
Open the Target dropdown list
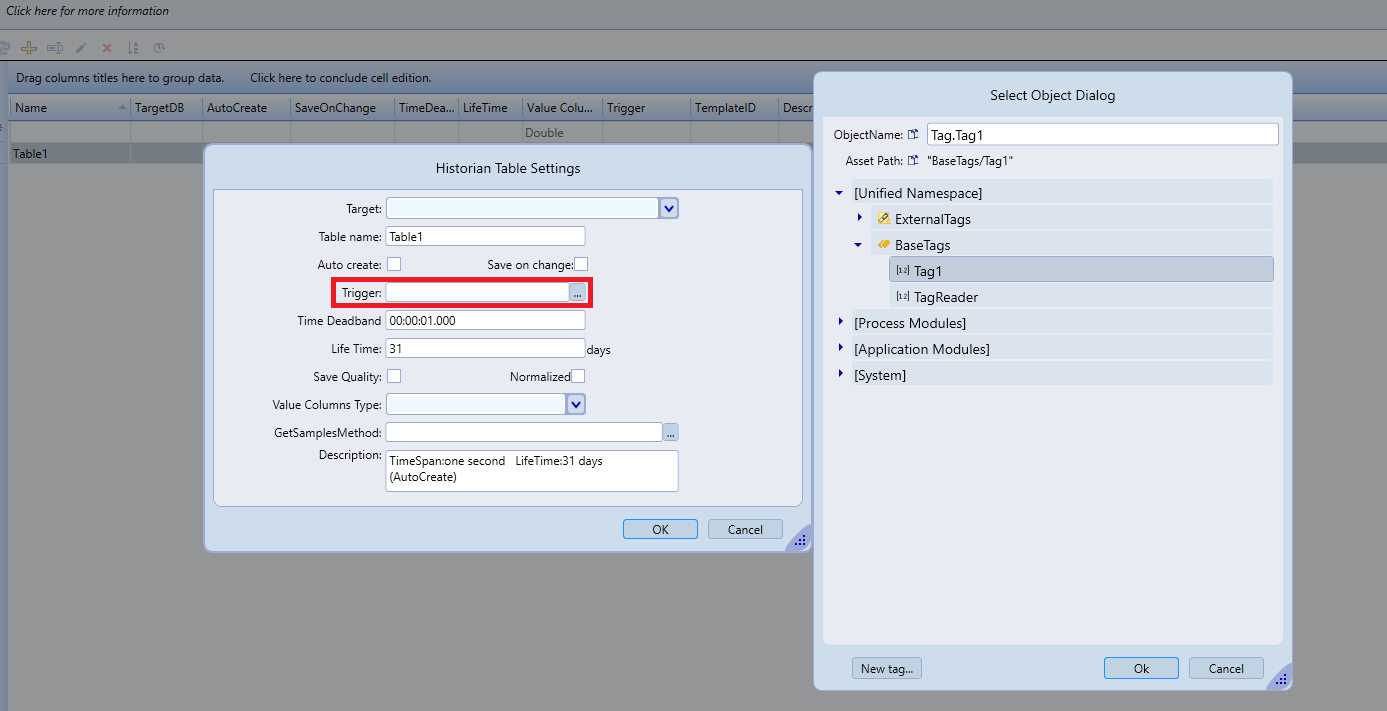tap(669, 208)
